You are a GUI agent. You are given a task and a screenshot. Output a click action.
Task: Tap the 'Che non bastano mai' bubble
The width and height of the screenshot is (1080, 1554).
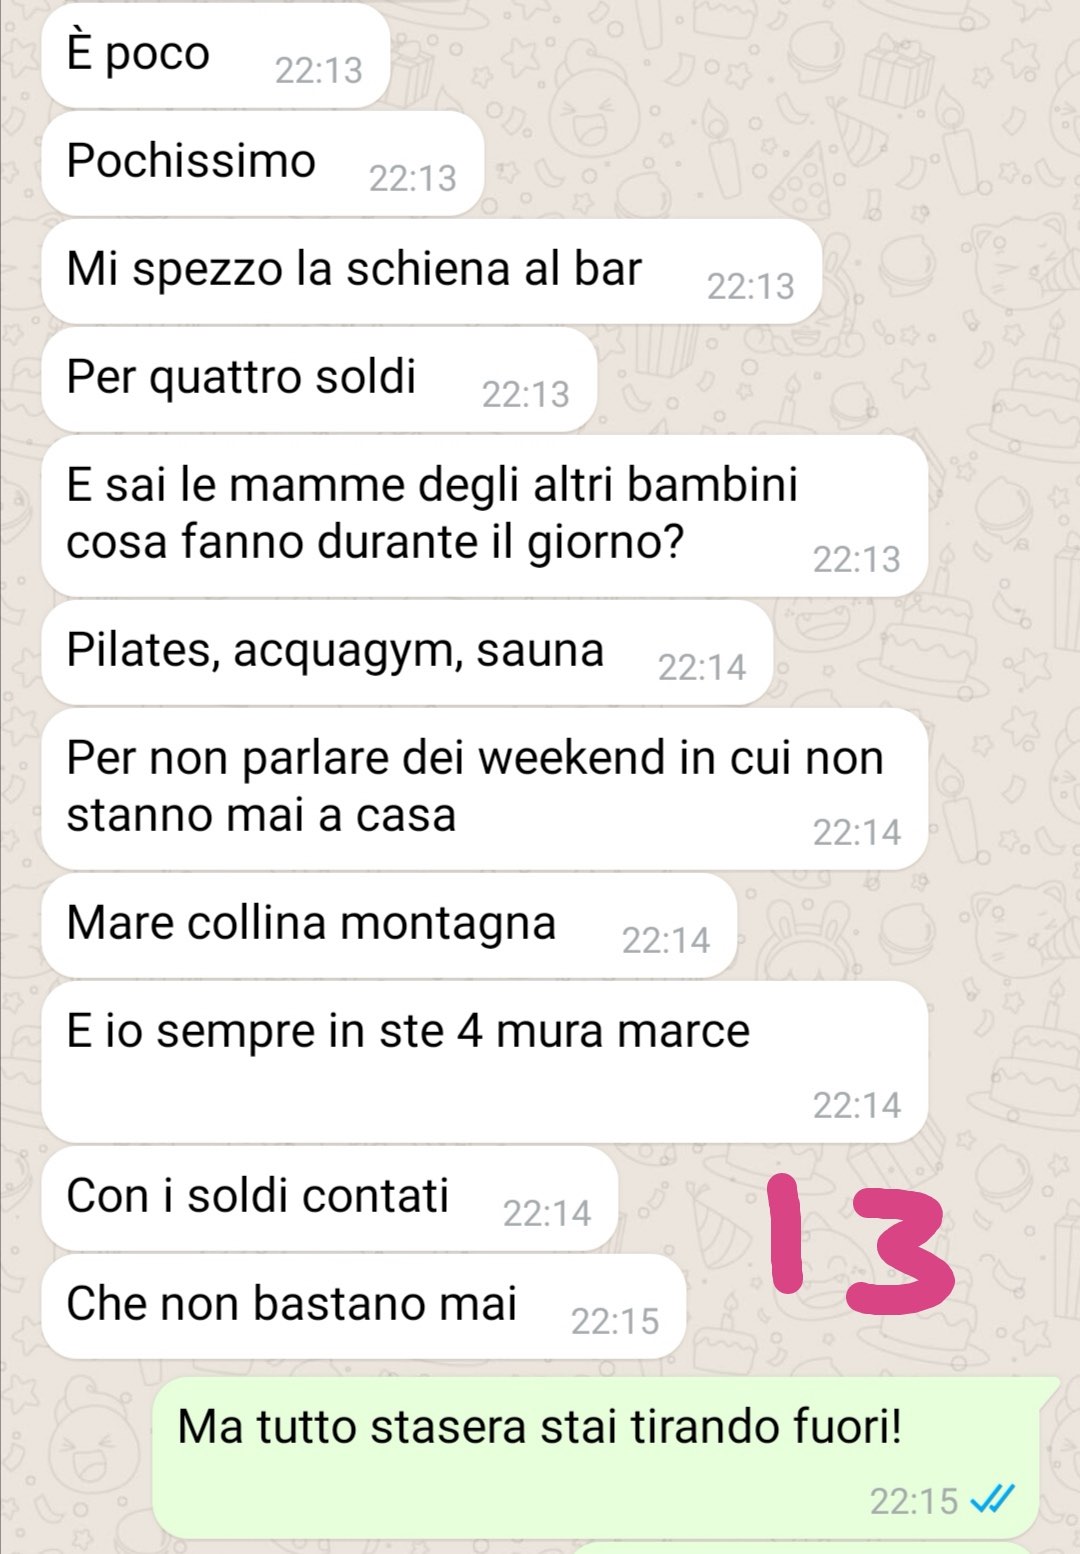(364, 1306)
